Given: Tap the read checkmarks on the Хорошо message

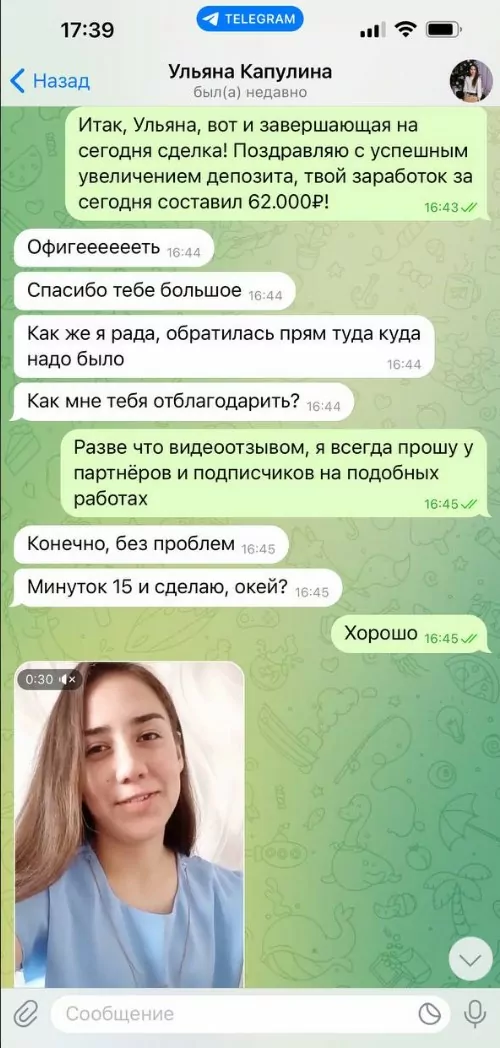Looking at the screenshot, I should [469, 639].
